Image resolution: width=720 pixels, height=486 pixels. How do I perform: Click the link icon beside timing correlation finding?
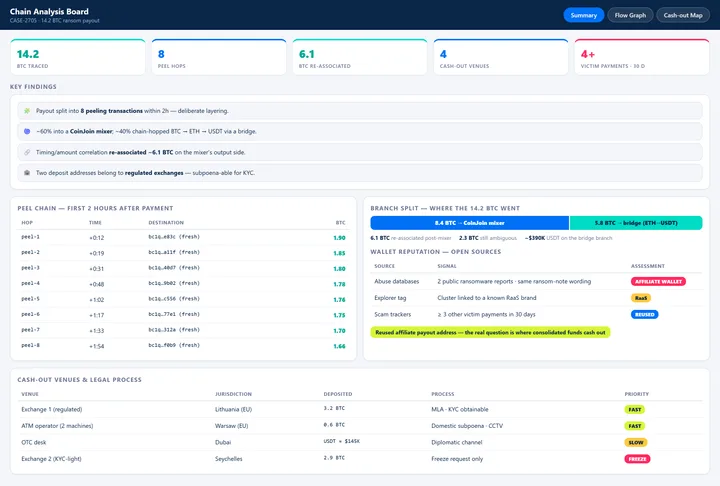point(27,152)
